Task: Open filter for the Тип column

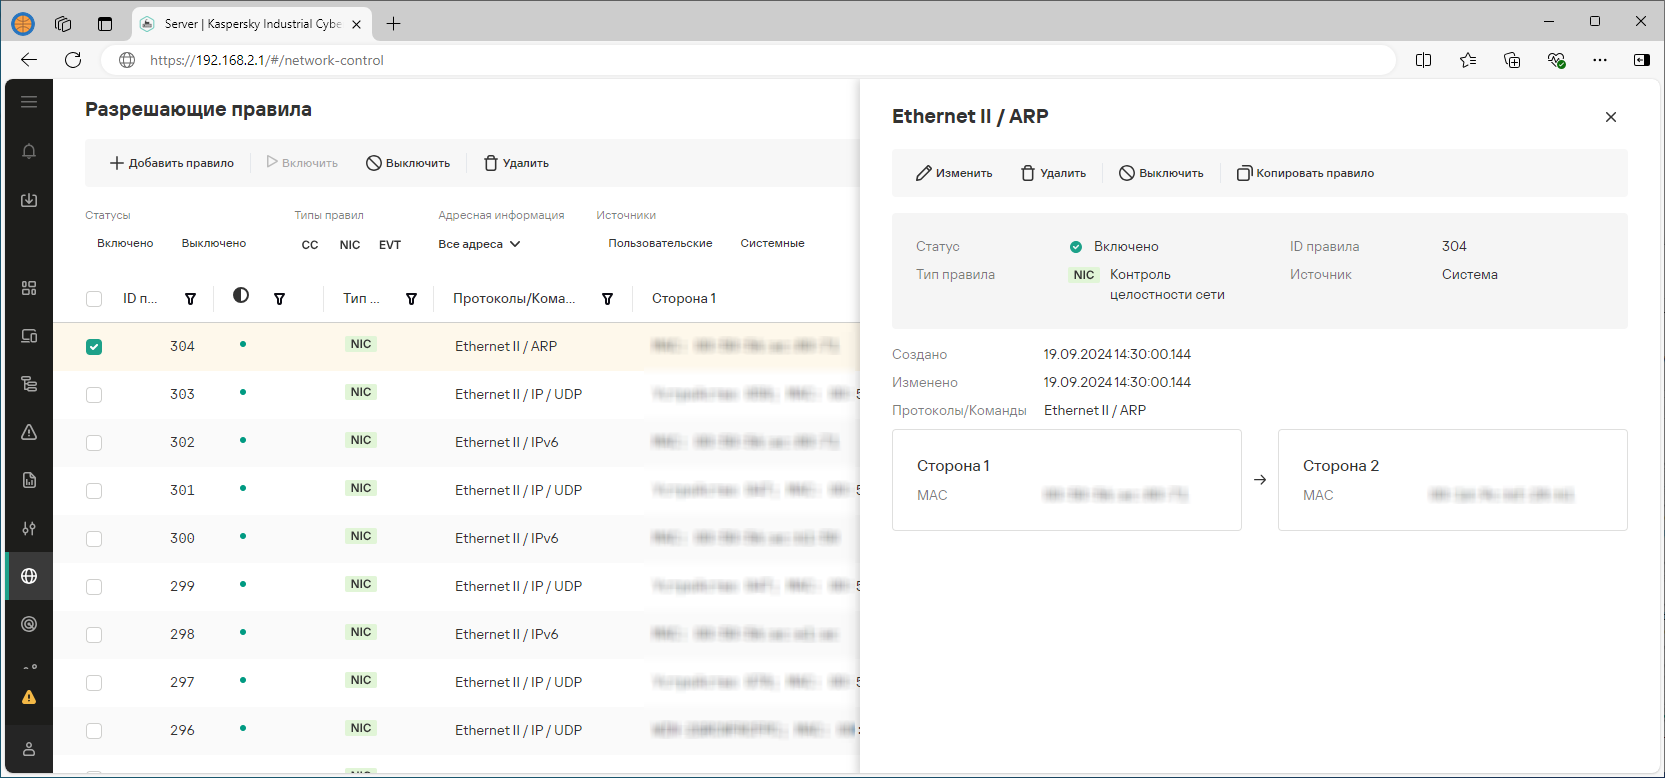Action: point(411,299)
